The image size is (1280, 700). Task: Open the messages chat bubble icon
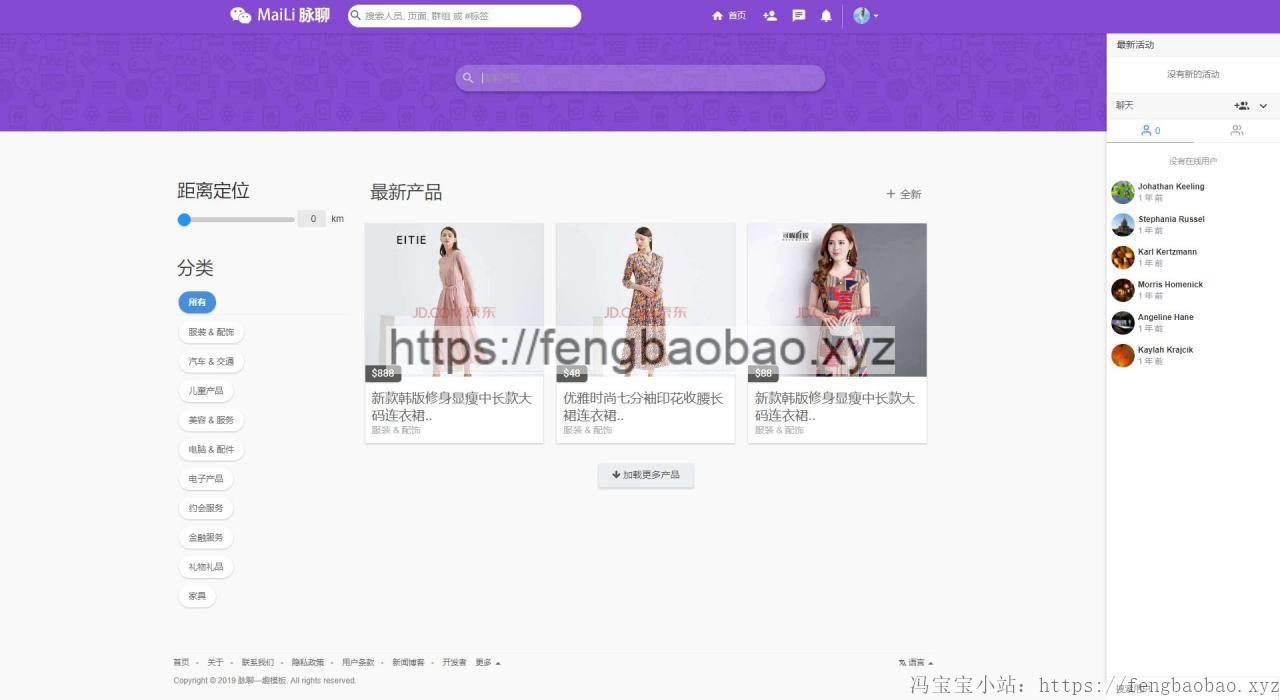(x=798, y=16)
